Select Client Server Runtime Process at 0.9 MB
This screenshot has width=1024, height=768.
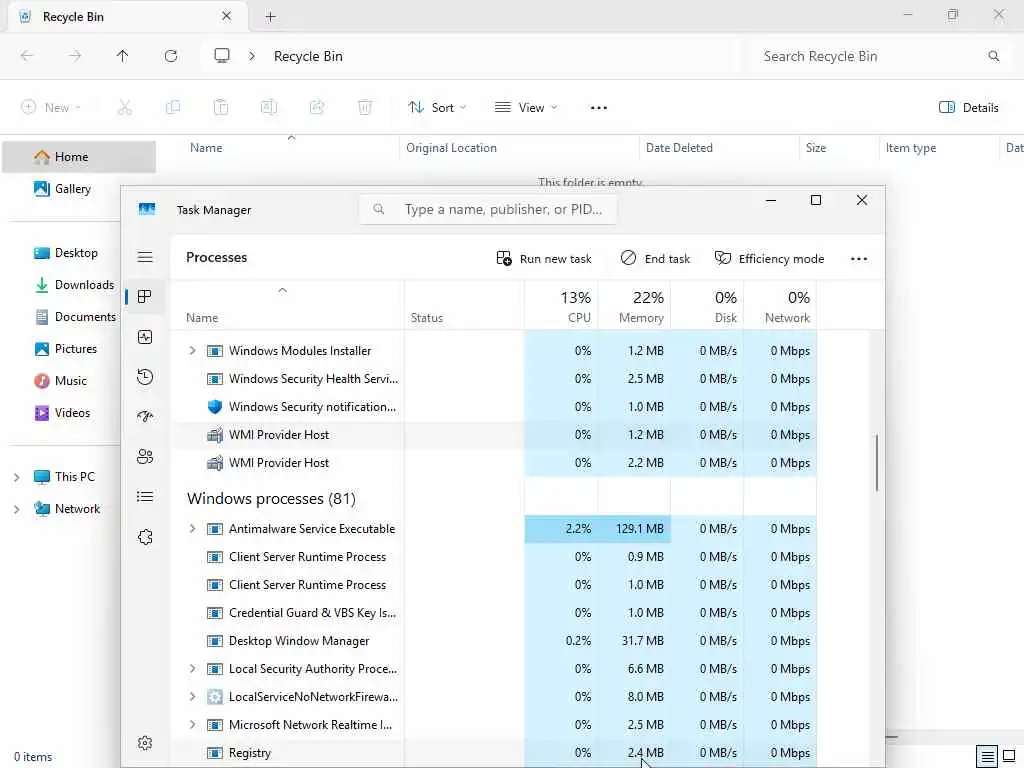coord(494,557)
